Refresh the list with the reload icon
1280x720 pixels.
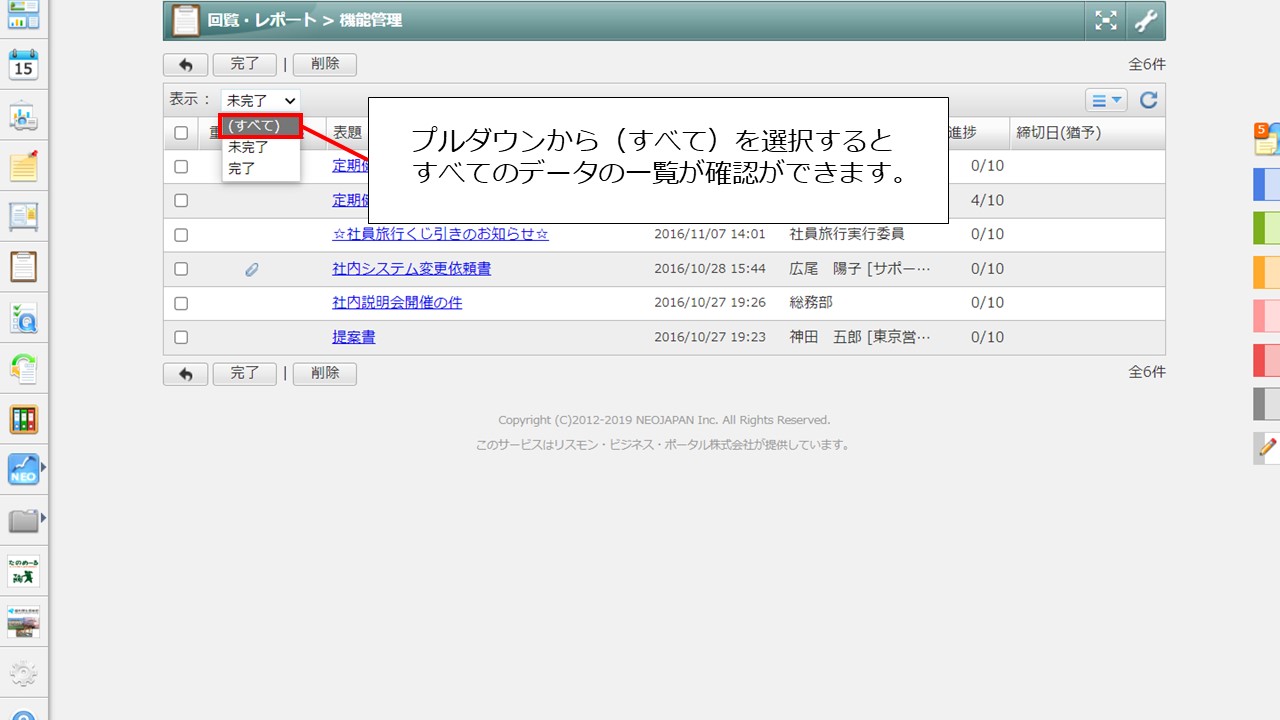point(1148,100)
